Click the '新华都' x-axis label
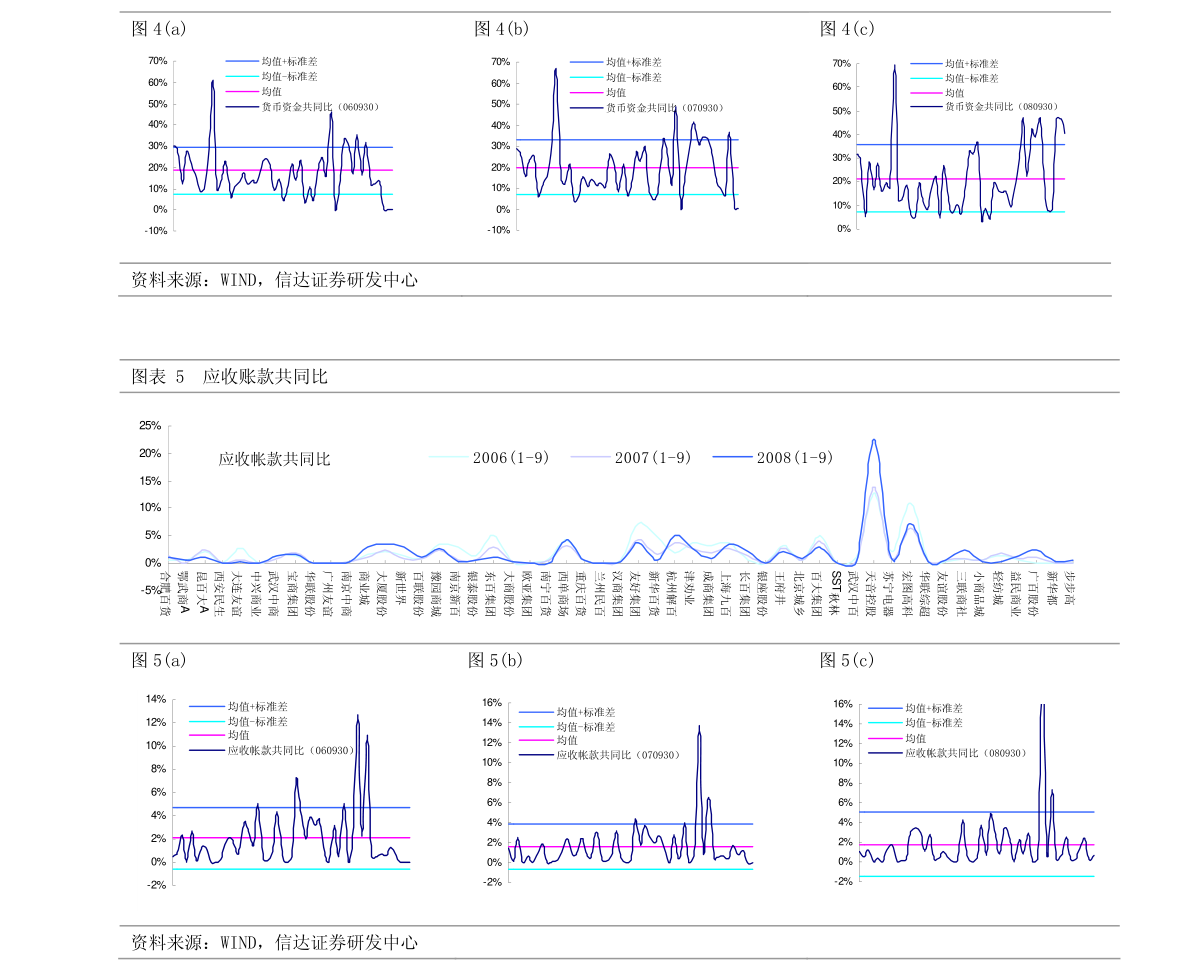1191x971 pixels. point(1052,589)
